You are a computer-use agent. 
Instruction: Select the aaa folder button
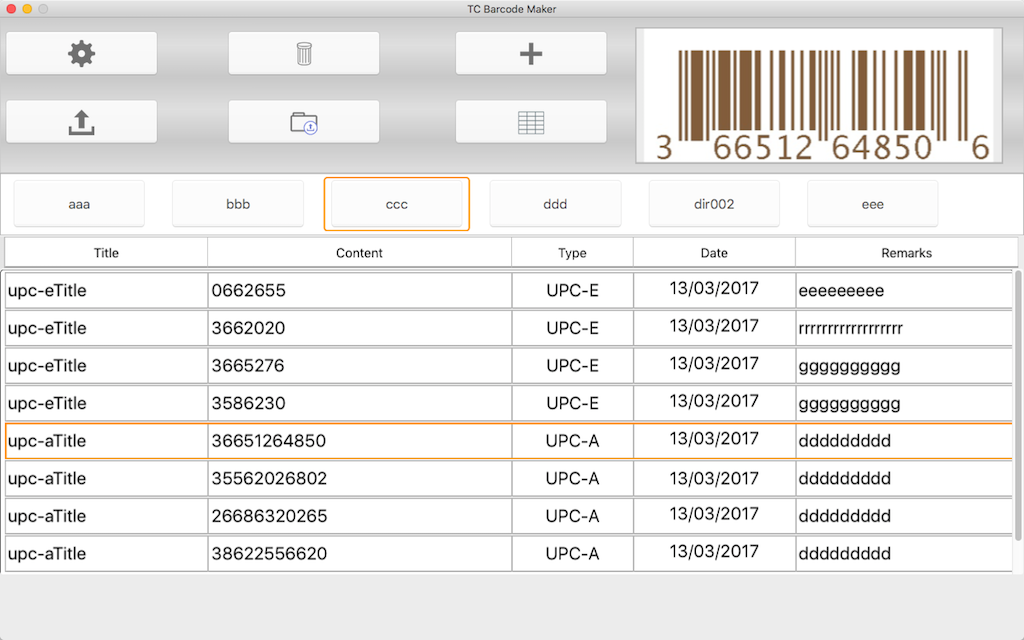pos(79,204)
